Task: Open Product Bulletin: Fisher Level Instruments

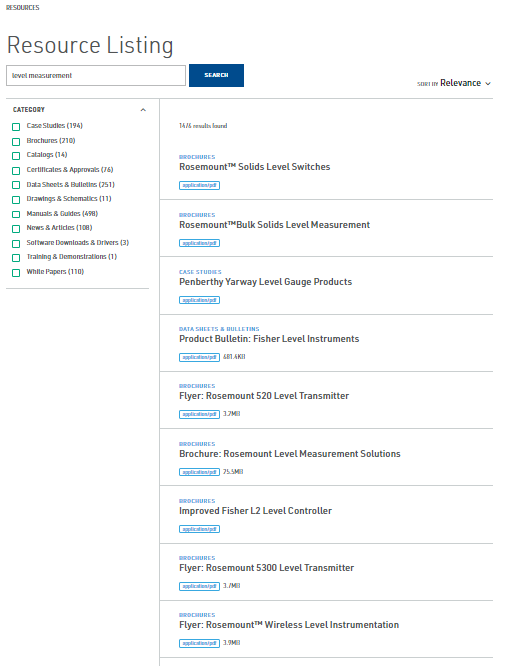Action: point(269,339)
